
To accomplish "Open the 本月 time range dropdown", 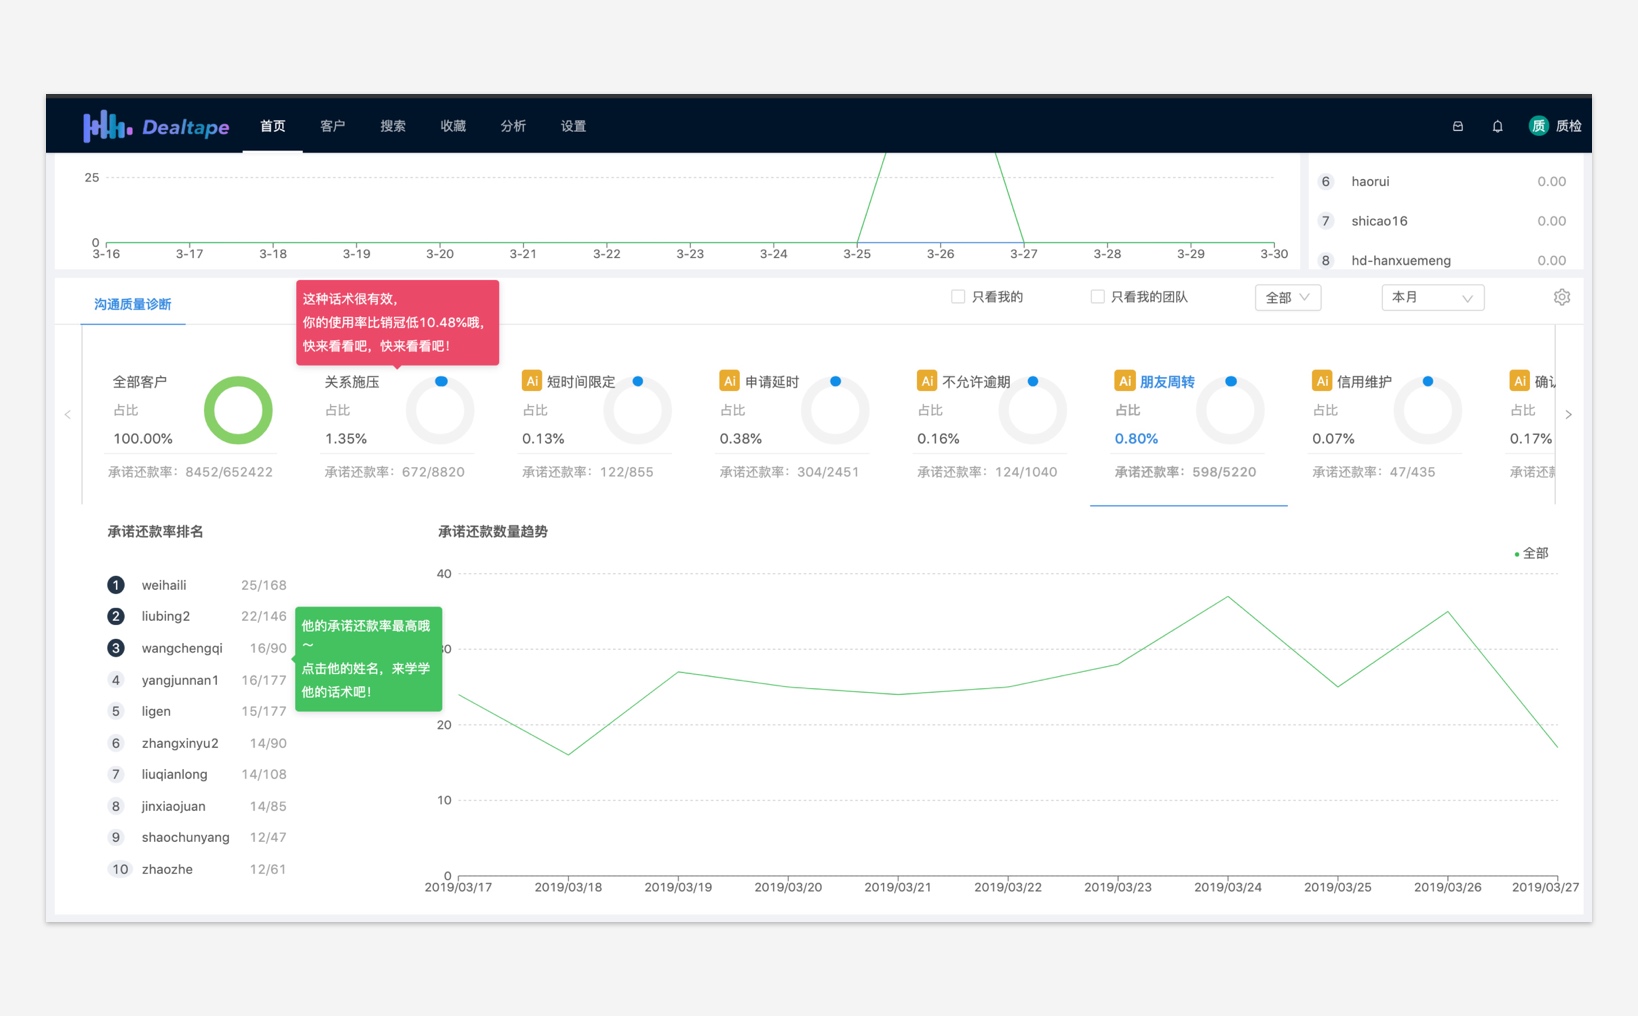I will tap(1432, 297).
